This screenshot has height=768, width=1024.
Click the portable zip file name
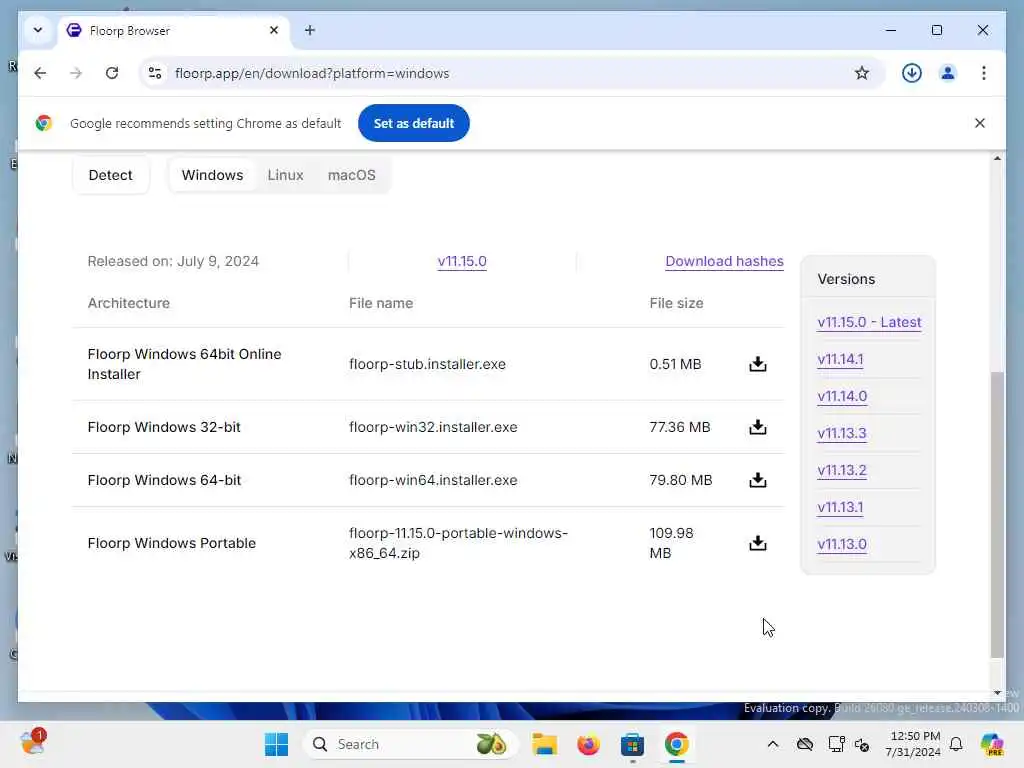click(458, 543)
